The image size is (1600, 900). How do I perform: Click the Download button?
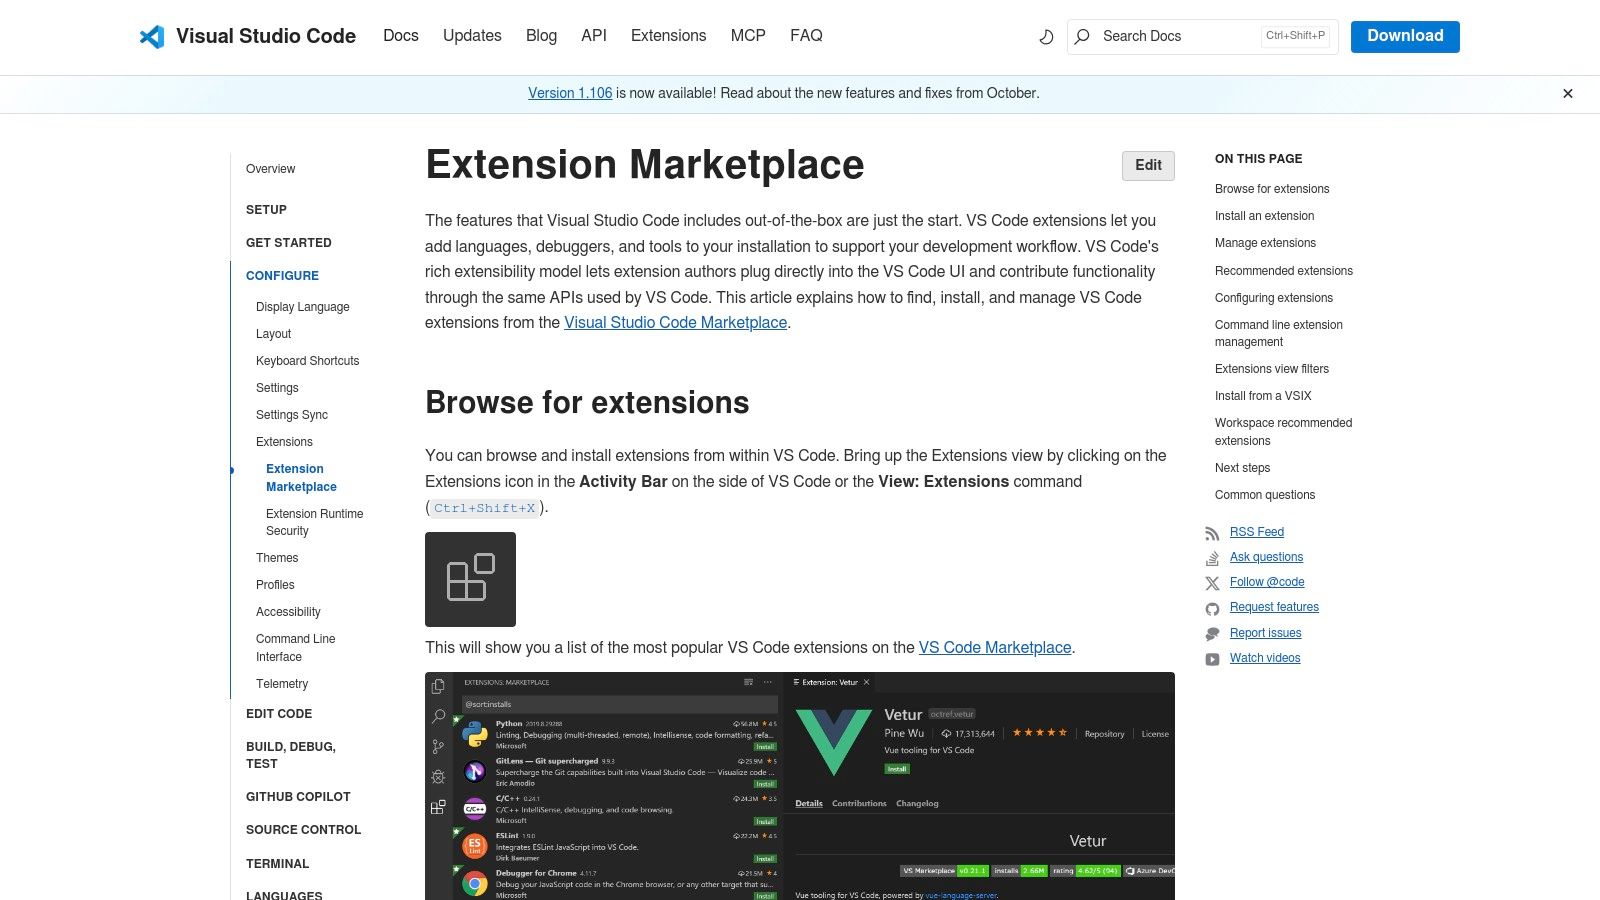pyautogui.click(x=1405, y=36)
